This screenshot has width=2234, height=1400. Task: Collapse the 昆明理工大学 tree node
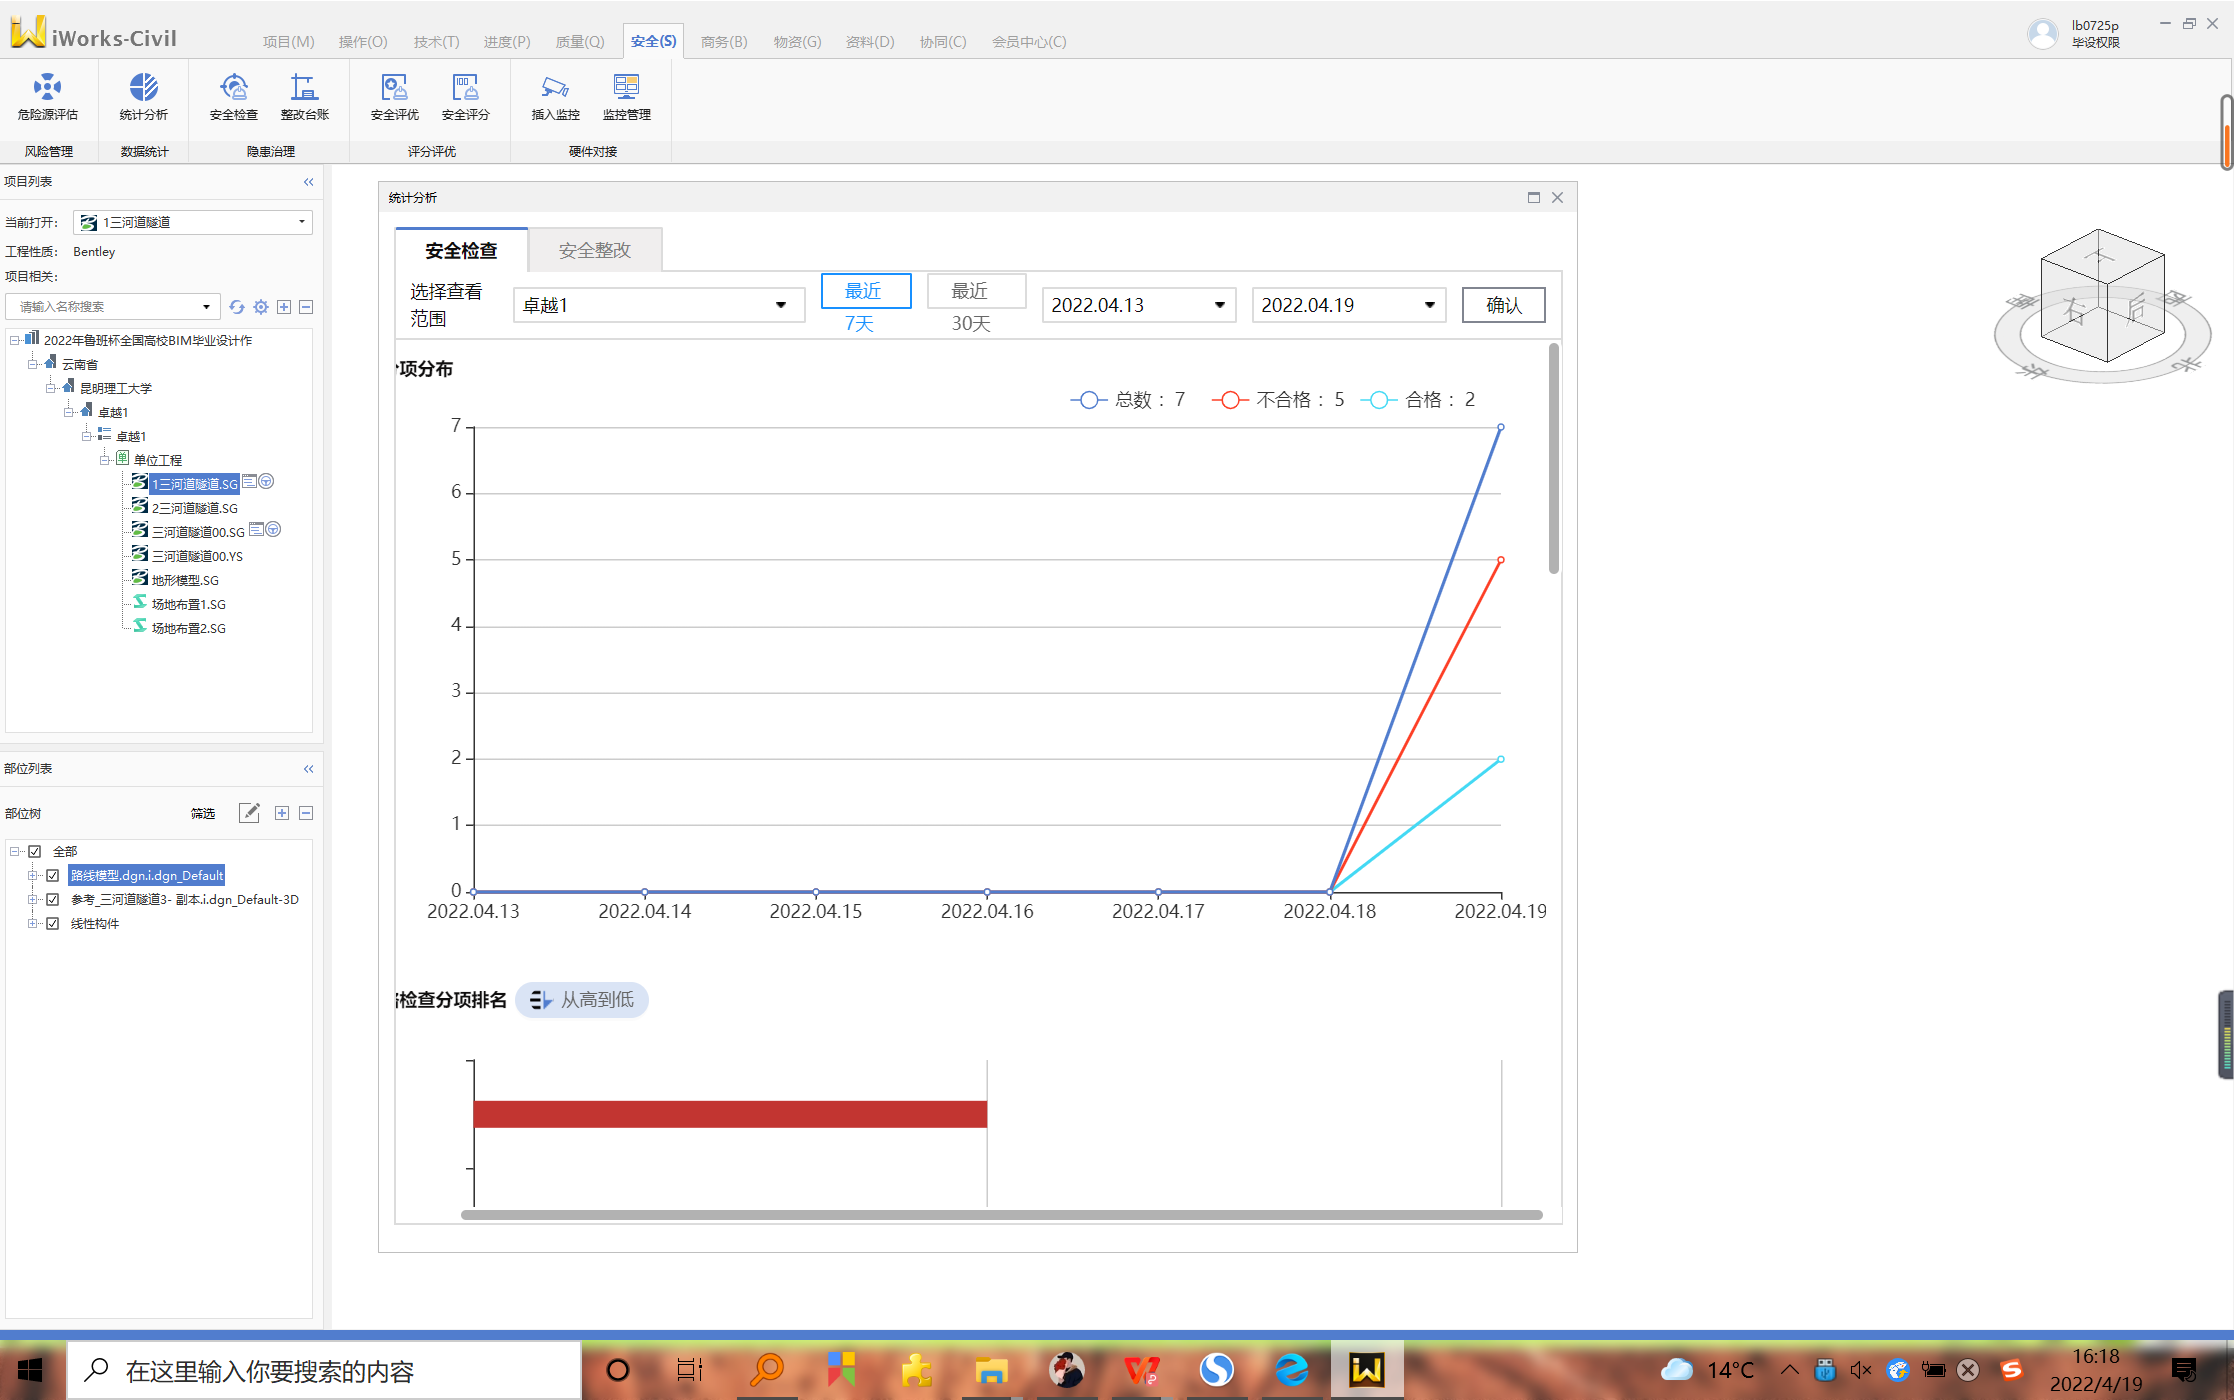[x=51, y=388]
